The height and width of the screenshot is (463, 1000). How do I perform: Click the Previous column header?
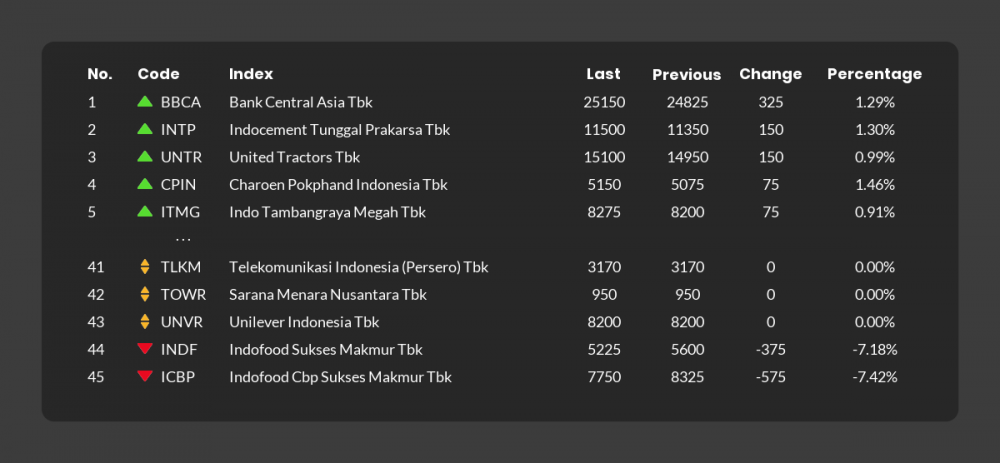[686, 75]
